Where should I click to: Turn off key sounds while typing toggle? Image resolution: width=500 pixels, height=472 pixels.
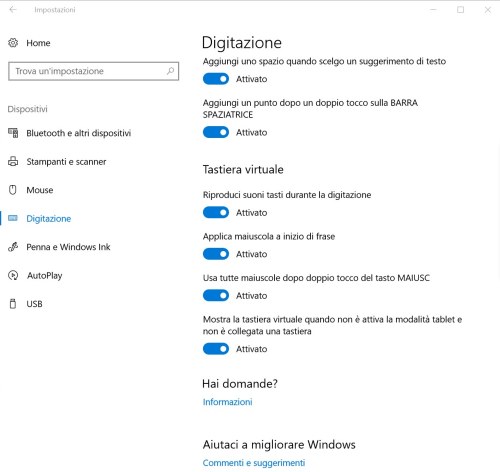tap(216, 212)
